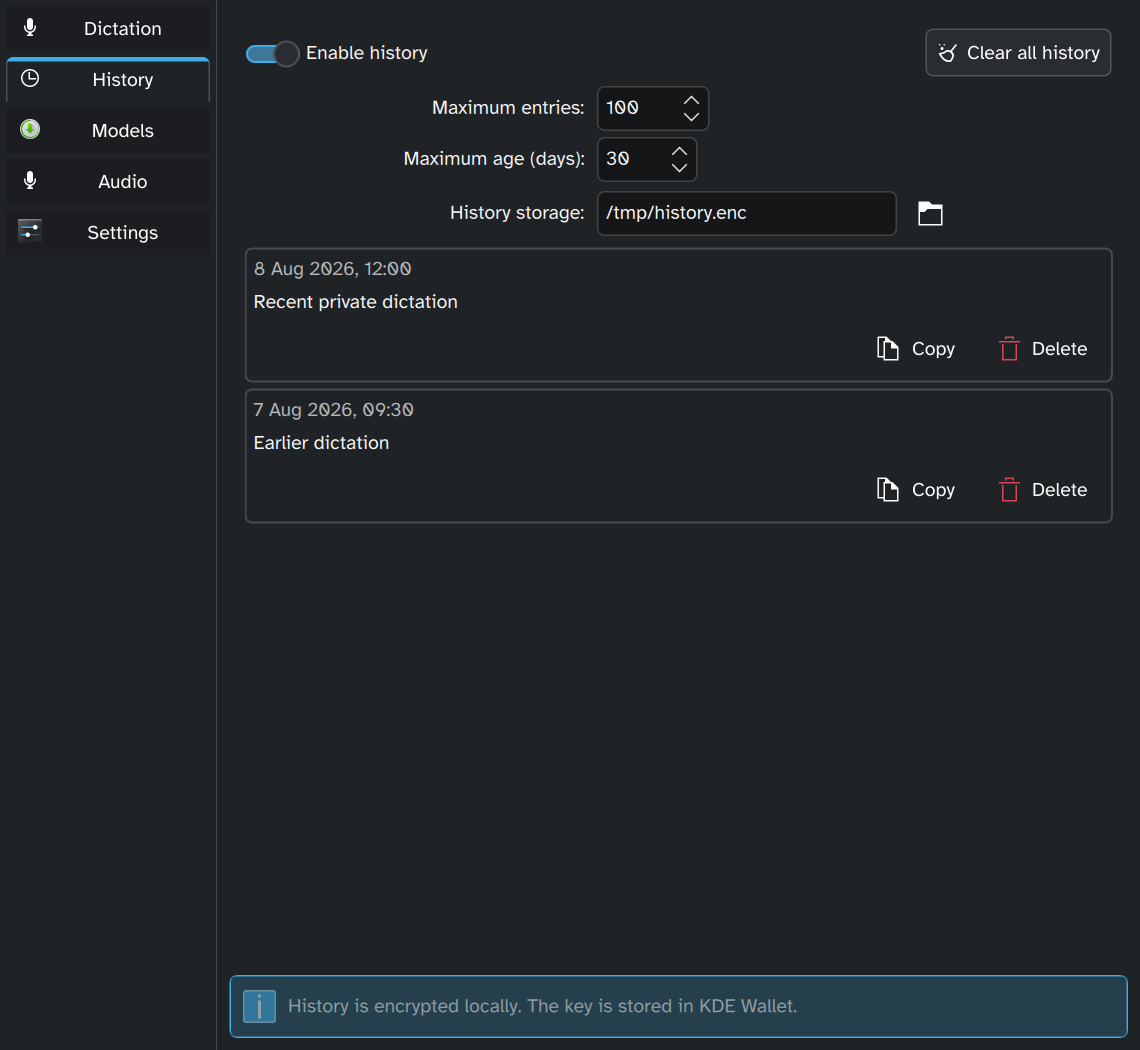
Task: Click the copy icon for Recent private dictation
Action: (887, 349)
